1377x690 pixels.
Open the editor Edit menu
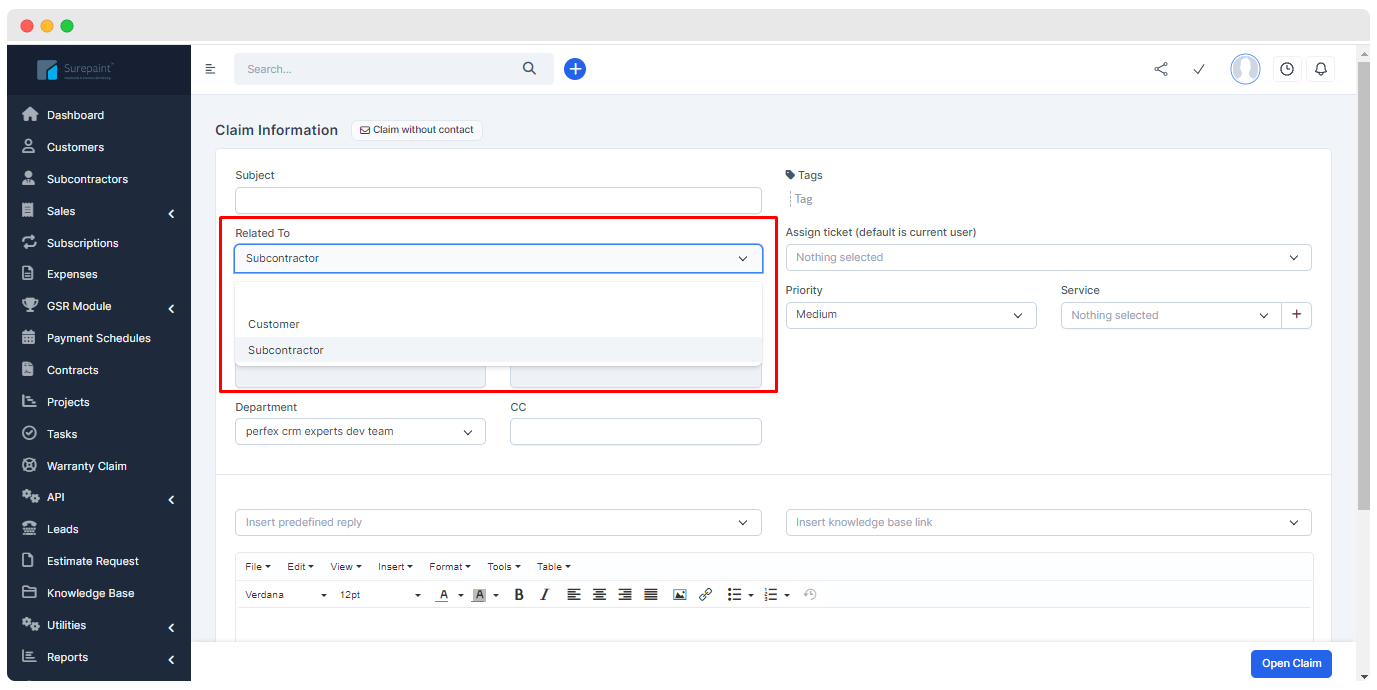point(300,567)
